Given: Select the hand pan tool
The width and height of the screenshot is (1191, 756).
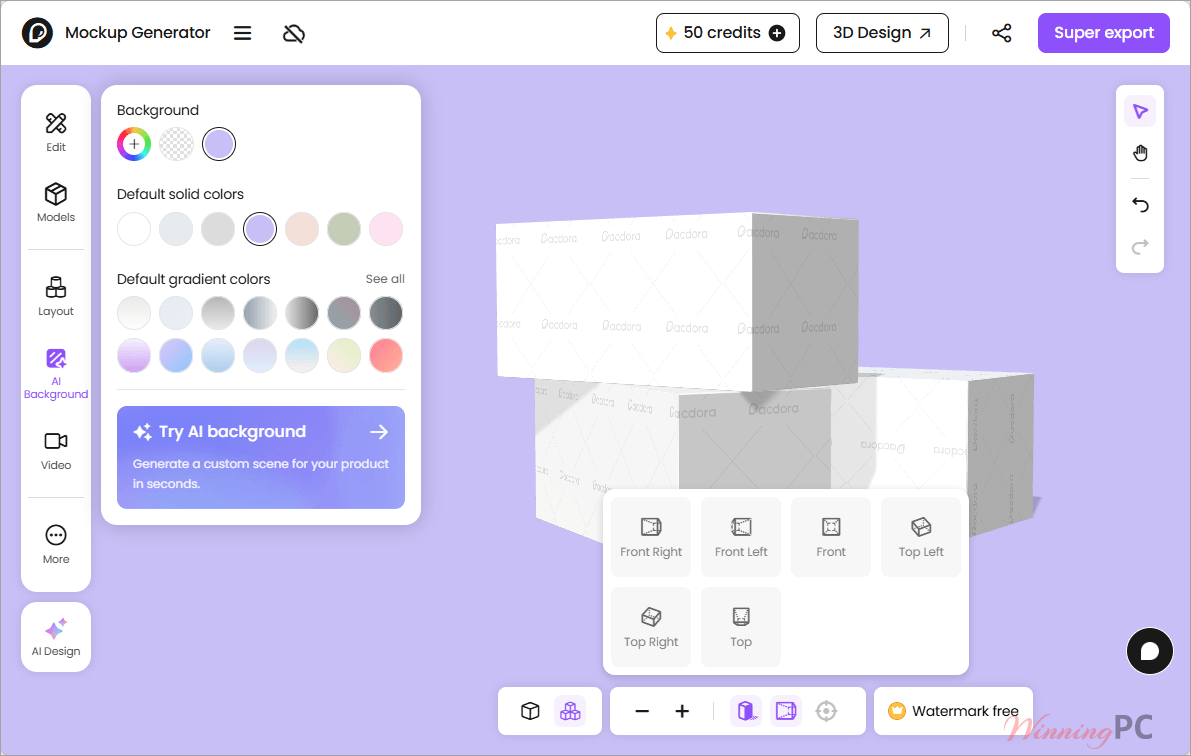Looking at the screenshot, I should point(1140,153).
